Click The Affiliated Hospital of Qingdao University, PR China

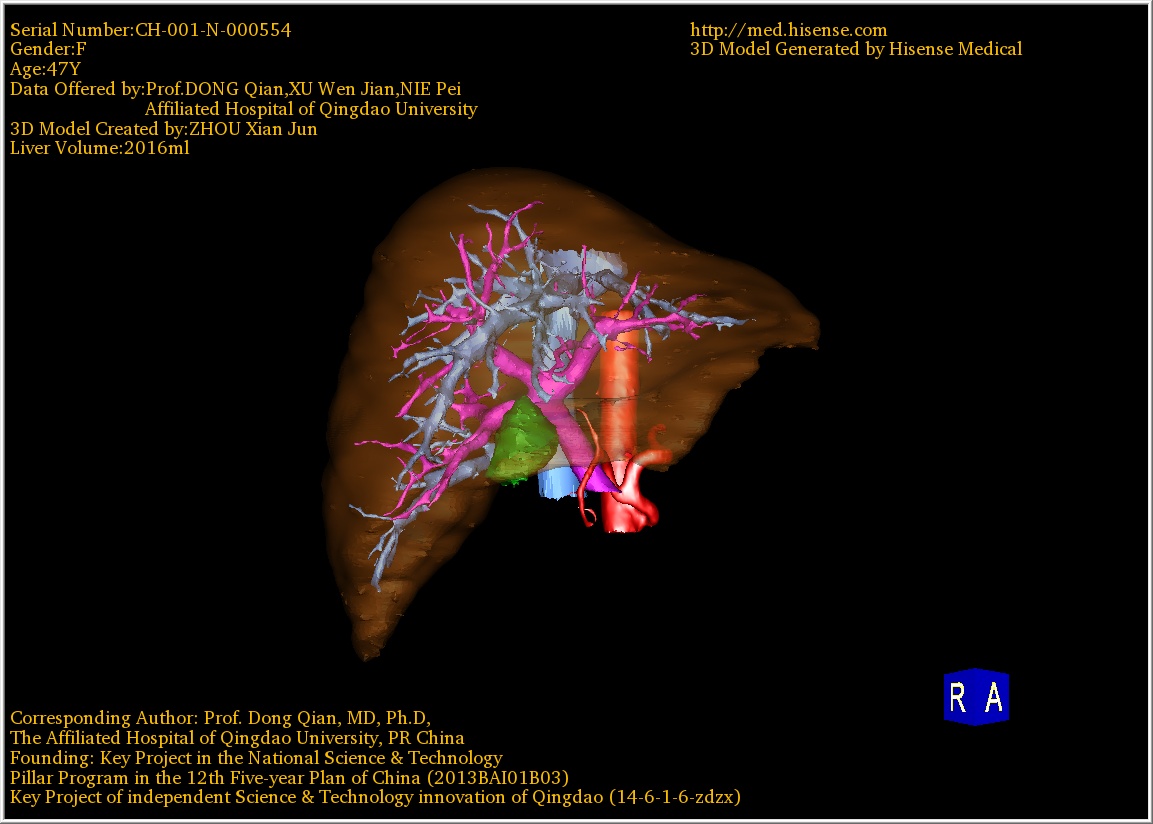coord(237,737)
